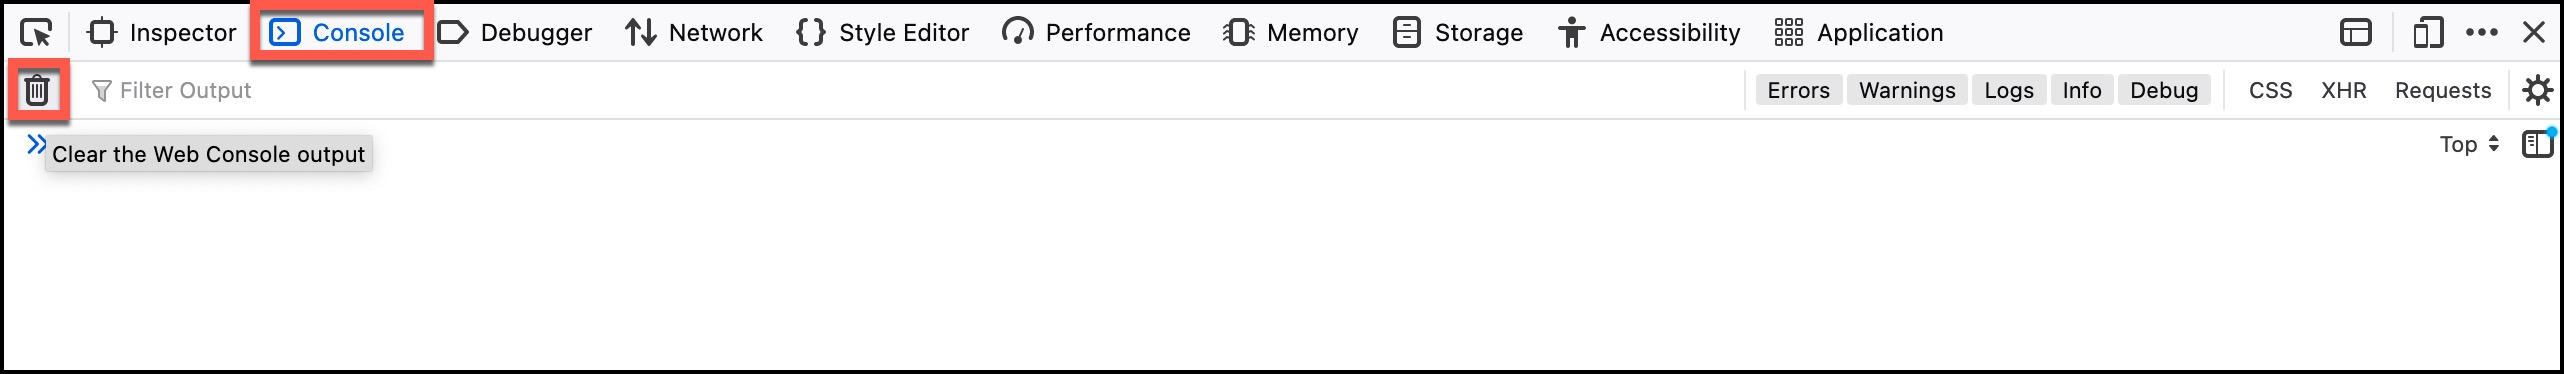This screenshot has height=374, width=2564.
Task: Toggle the Info filter
Action: pyautogui.click(x=2082, y=90)
